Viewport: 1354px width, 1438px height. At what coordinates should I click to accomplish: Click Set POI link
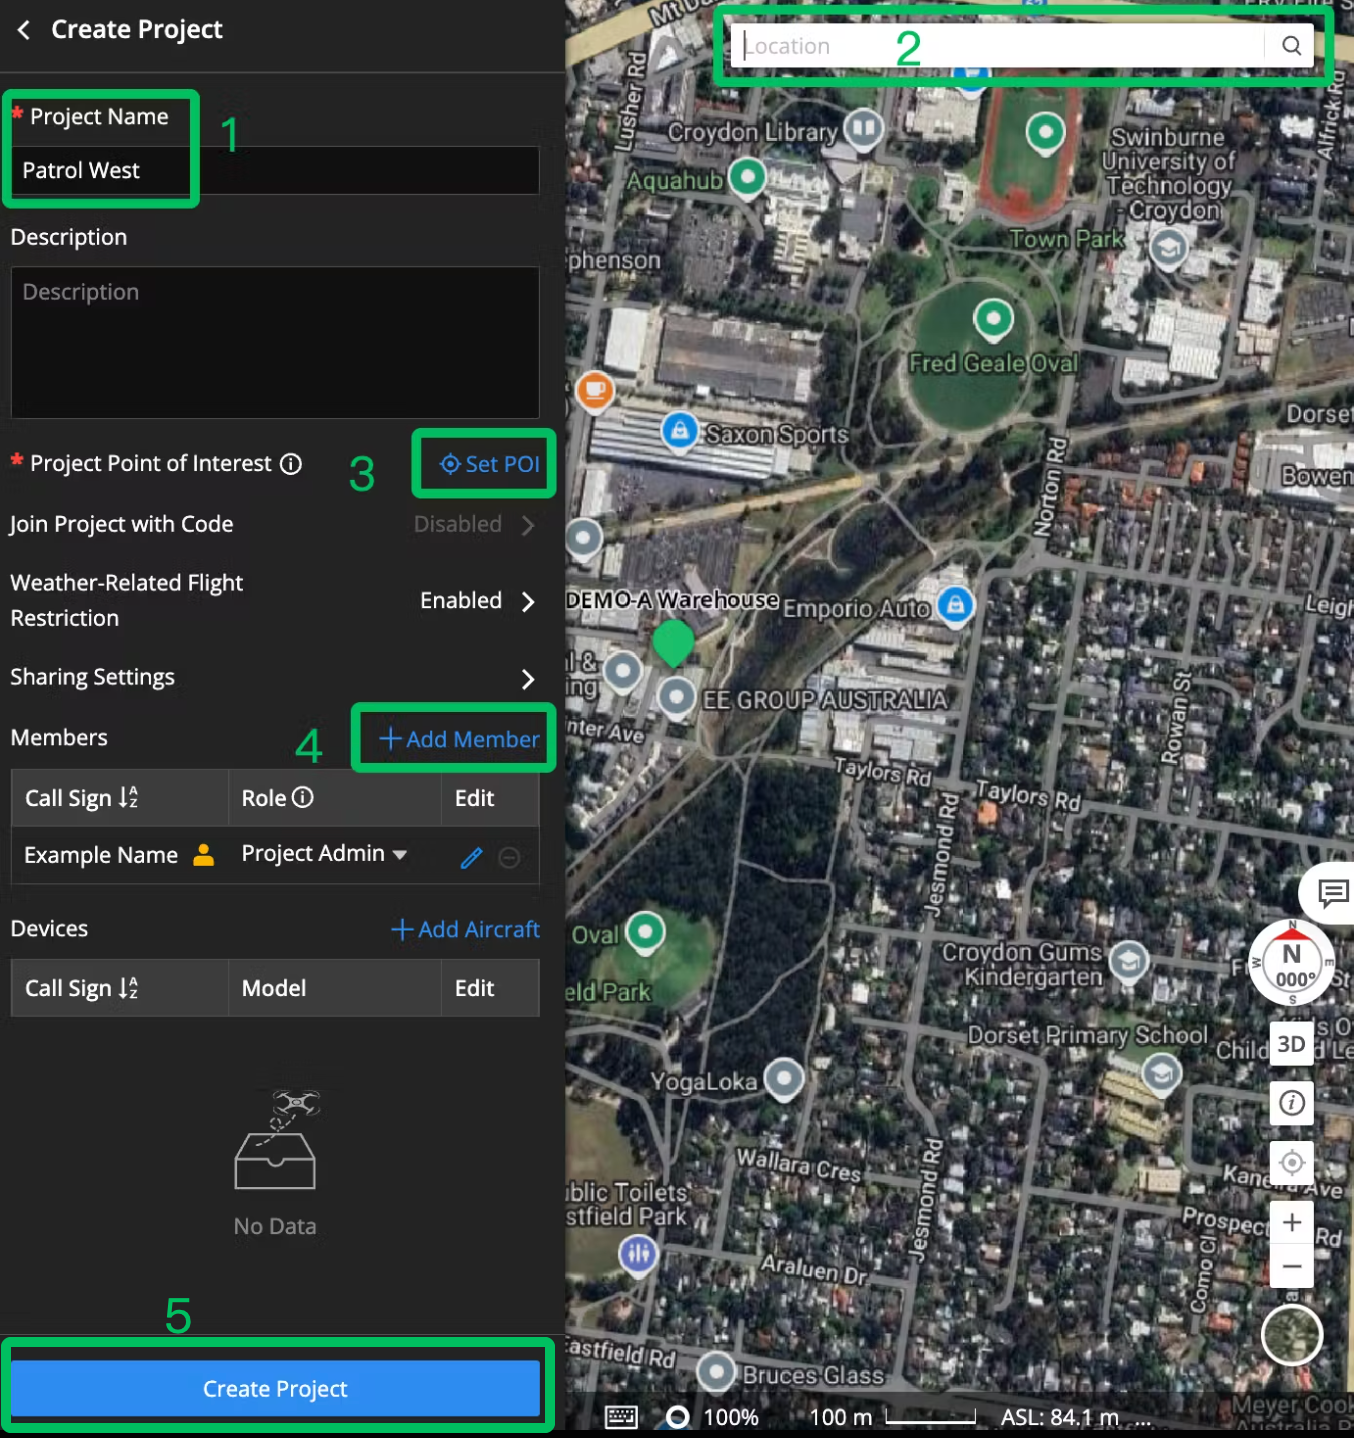point(489,464)
